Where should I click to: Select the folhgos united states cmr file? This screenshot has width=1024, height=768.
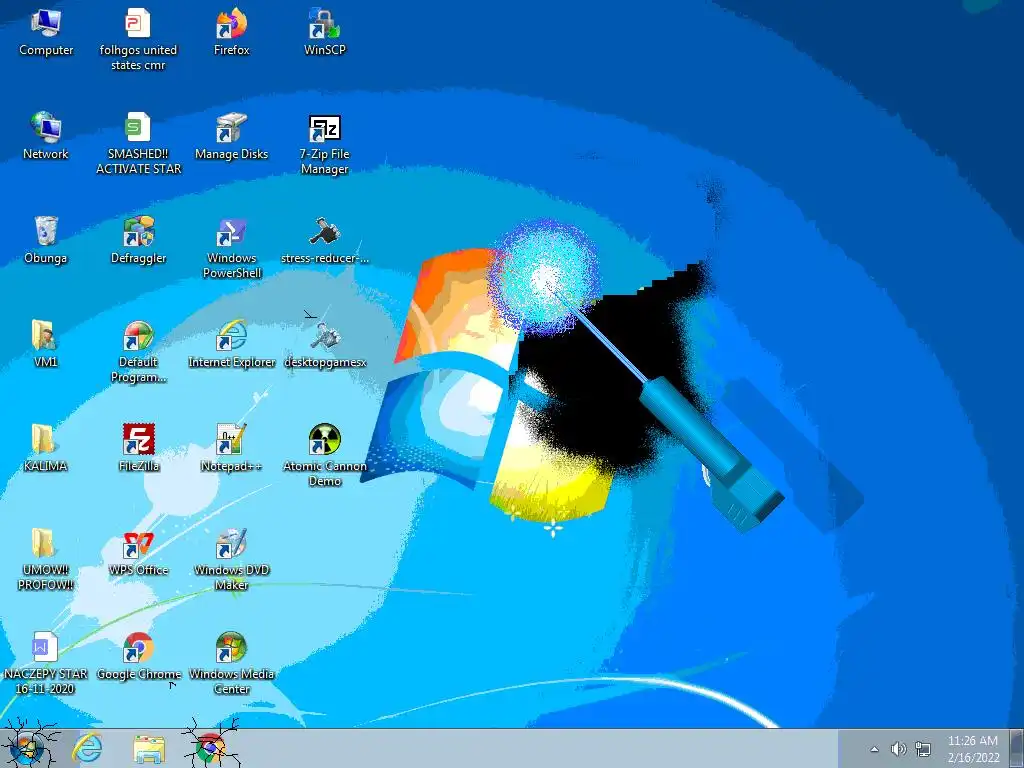[x=138, y=39]
